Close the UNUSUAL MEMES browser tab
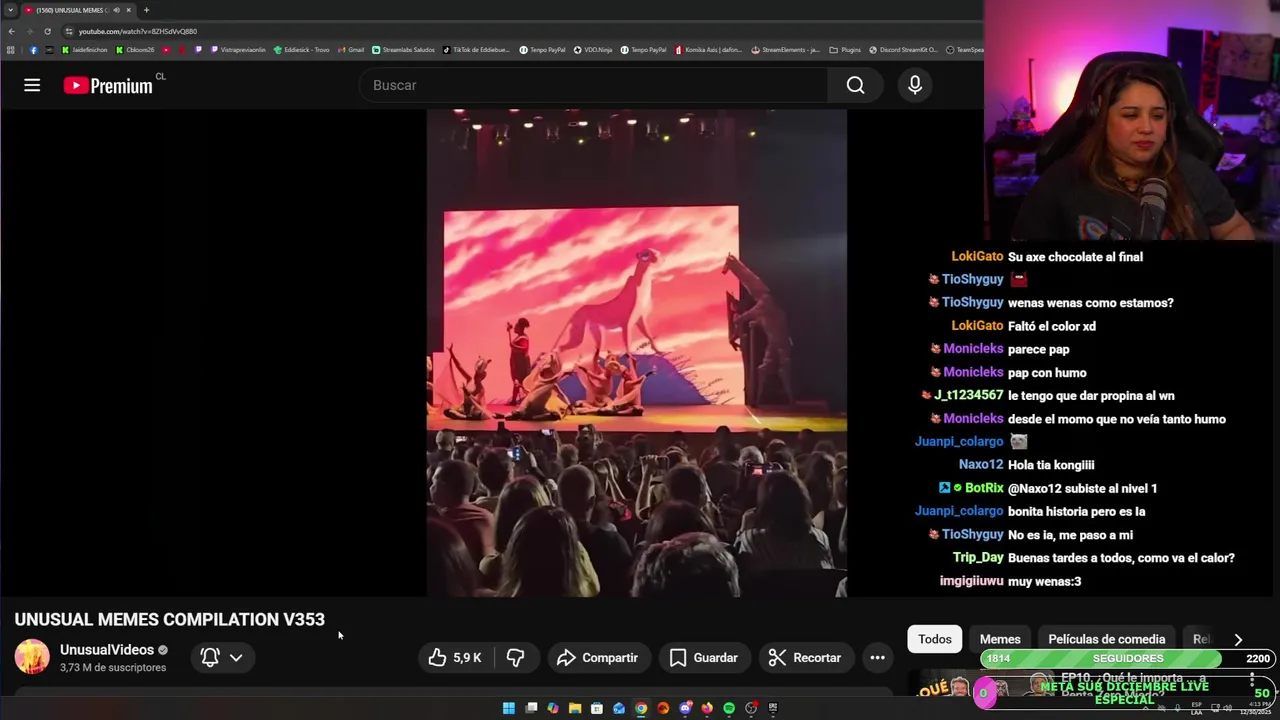The width and height of the screenshot is (1280, 720). 128,10
